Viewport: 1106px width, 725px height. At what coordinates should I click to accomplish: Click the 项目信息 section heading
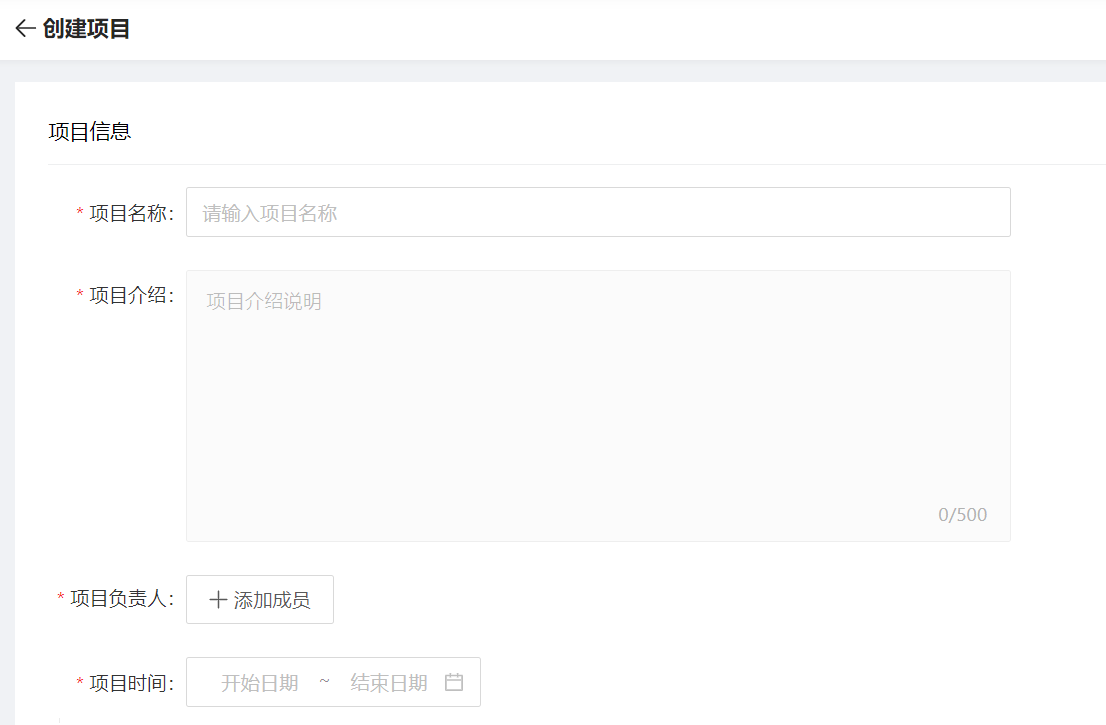(89, 132)
